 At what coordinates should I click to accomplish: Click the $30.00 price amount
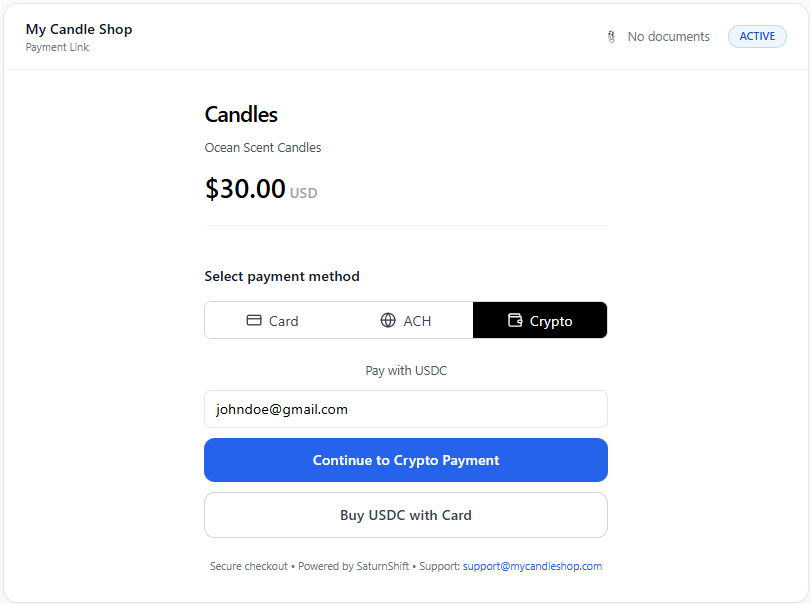click(245, 189)
